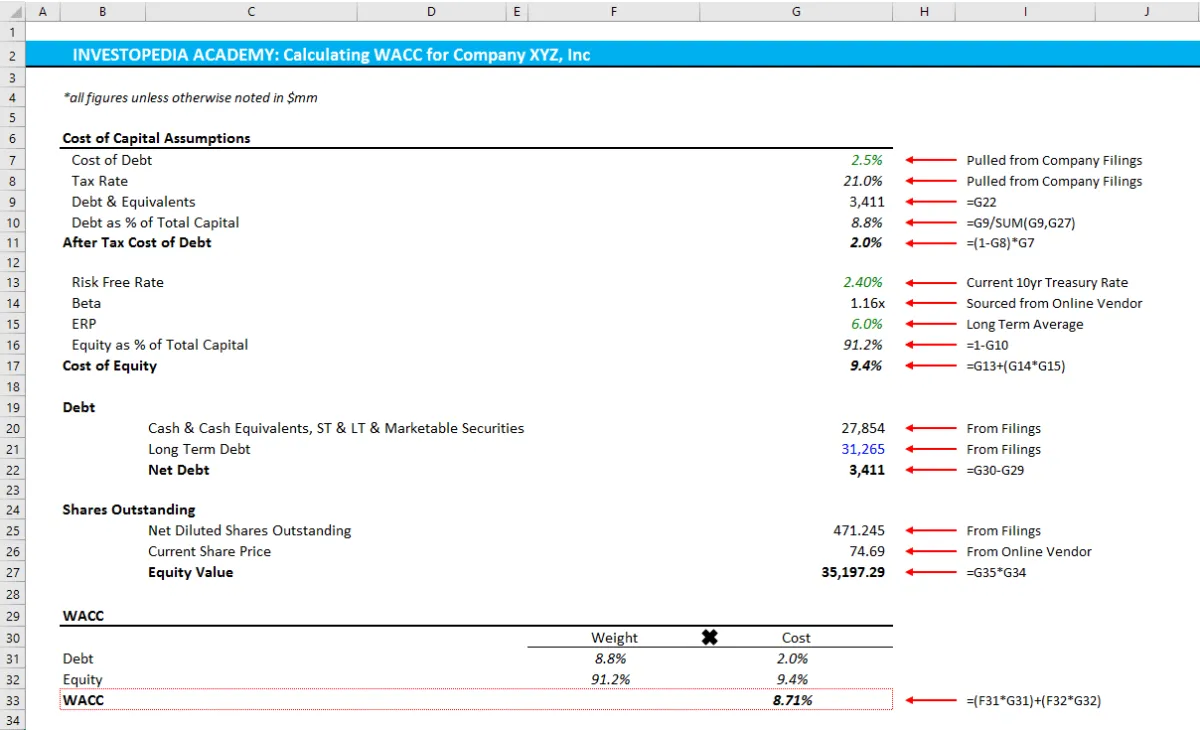
Task: Select column C header
Action: point(250,11)
